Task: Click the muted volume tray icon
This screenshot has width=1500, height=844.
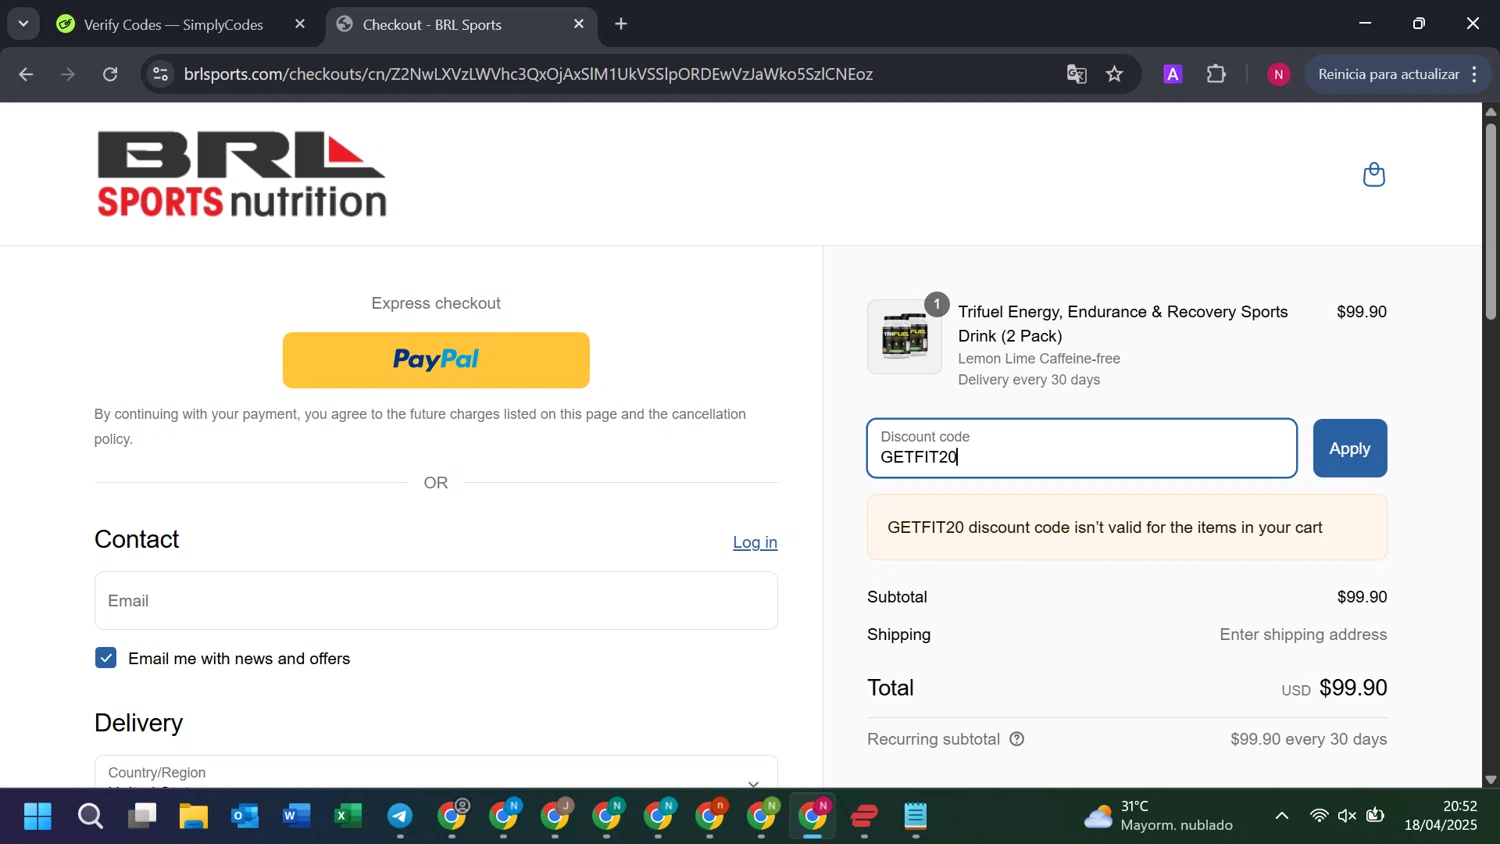Action: (x=1347, y=816)
